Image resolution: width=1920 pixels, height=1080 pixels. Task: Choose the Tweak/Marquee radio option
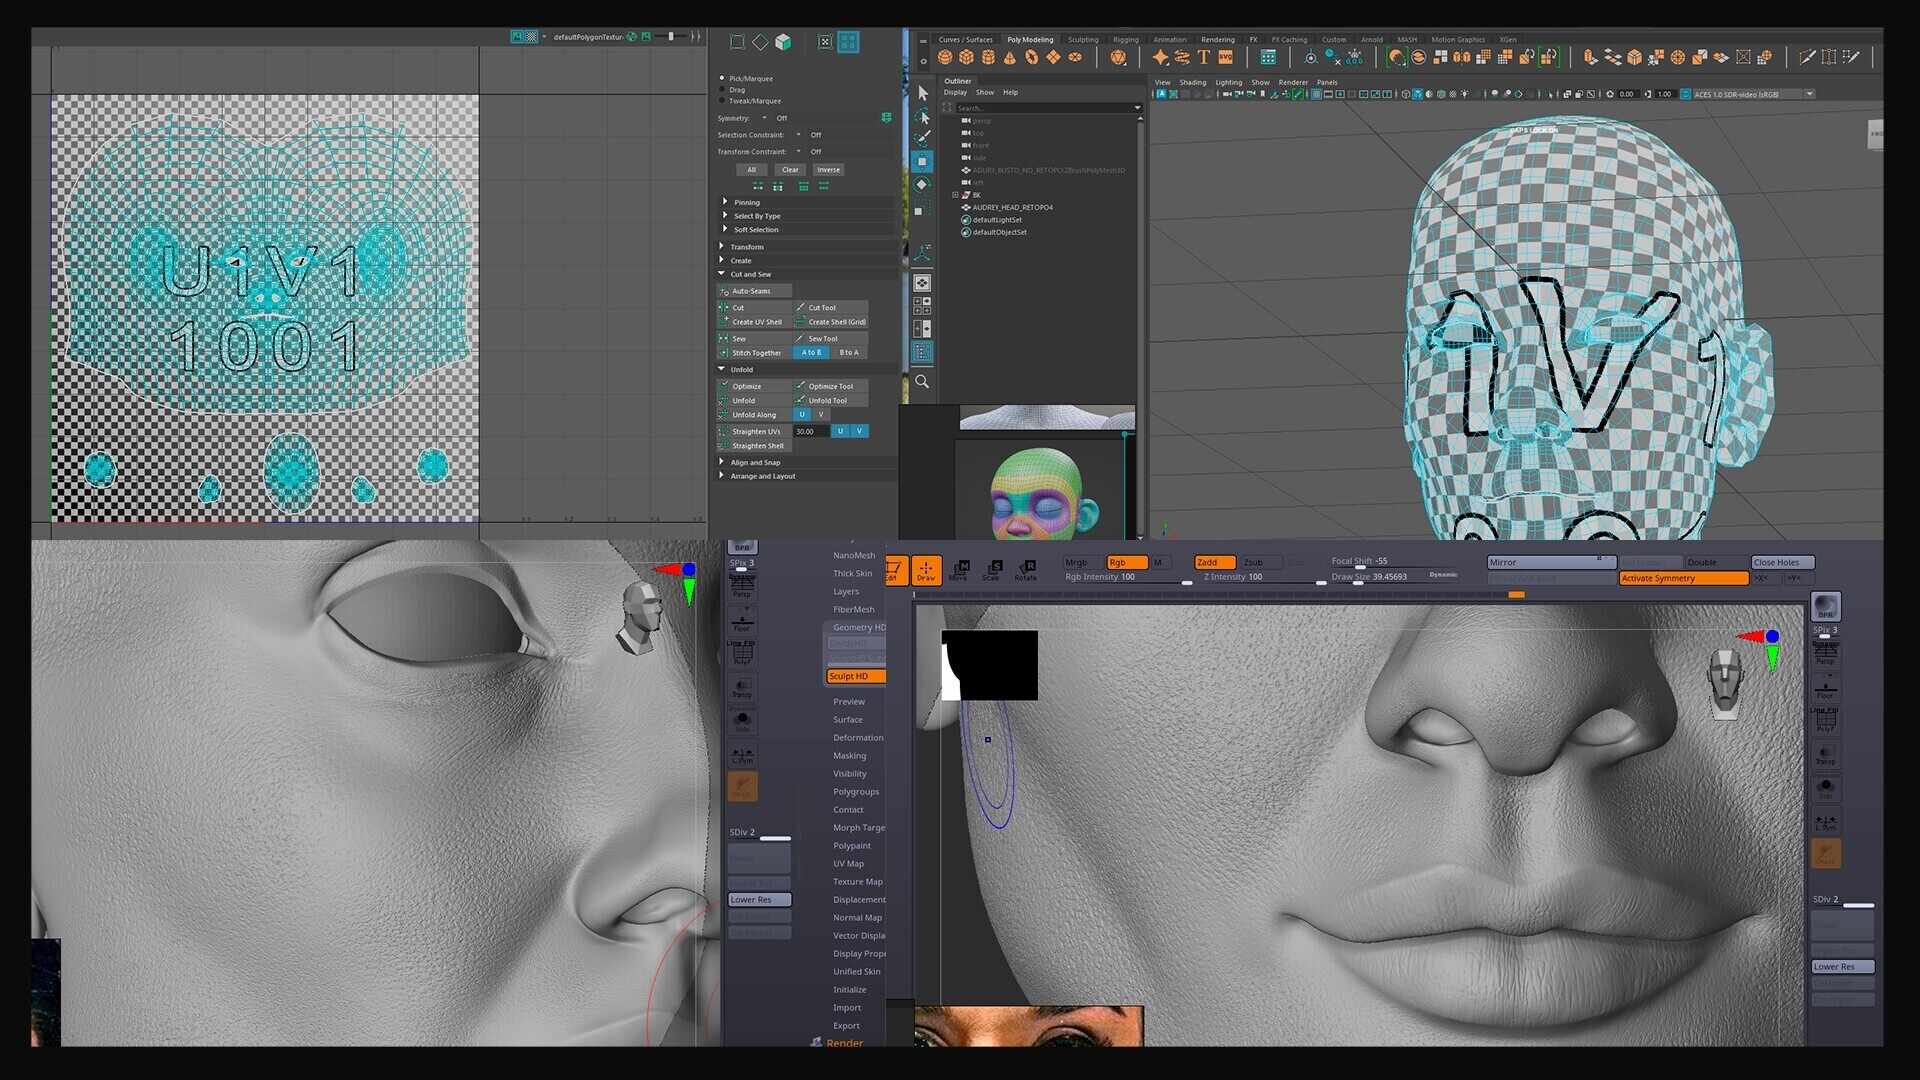pyautogui.click(x=722, y=101)
